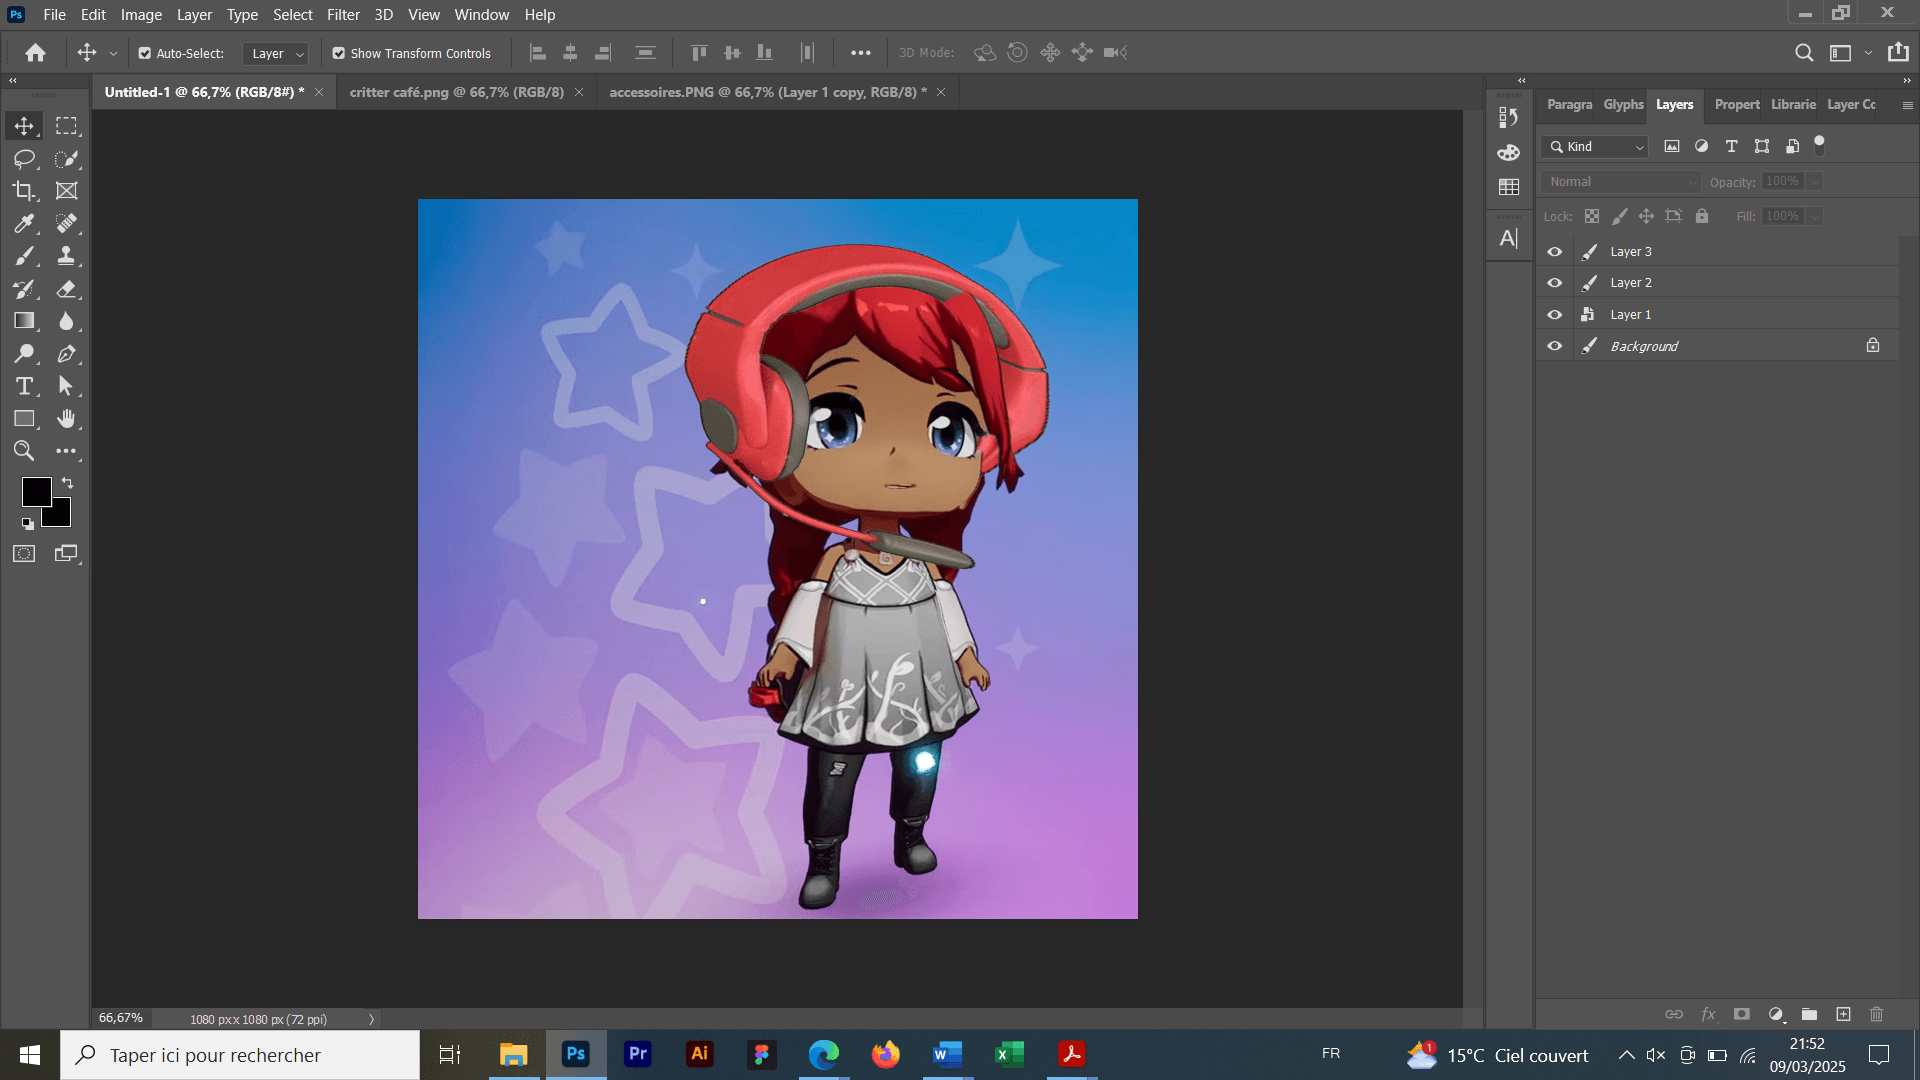
Task: Switch to the critter café.png tab
Action: [456, 92]
